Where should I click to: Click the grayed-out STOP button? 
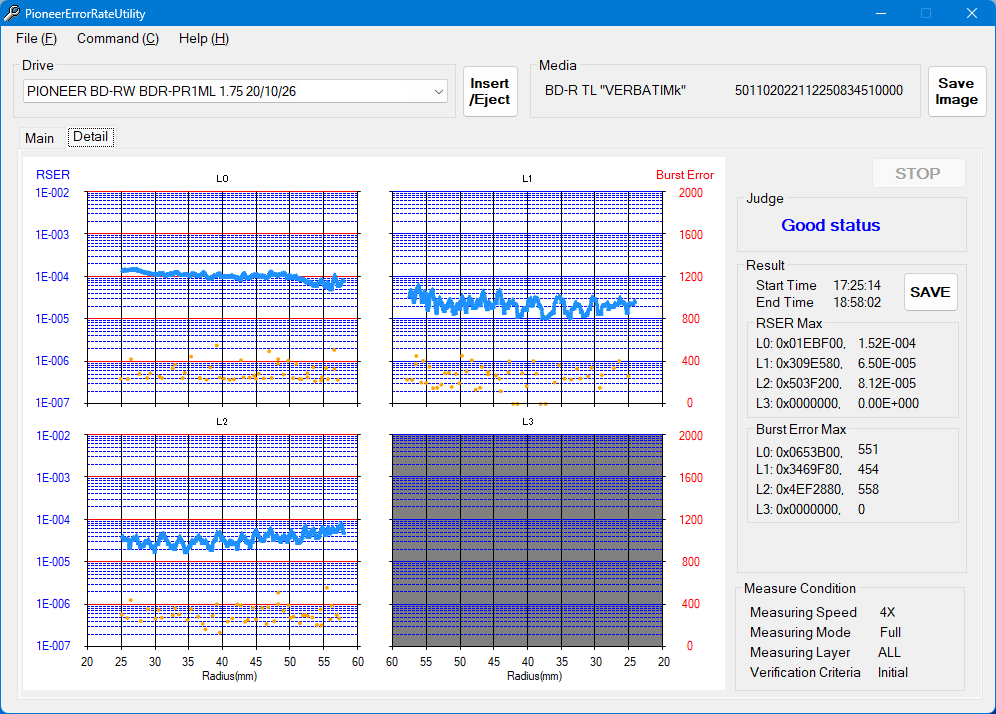[917, 173]
